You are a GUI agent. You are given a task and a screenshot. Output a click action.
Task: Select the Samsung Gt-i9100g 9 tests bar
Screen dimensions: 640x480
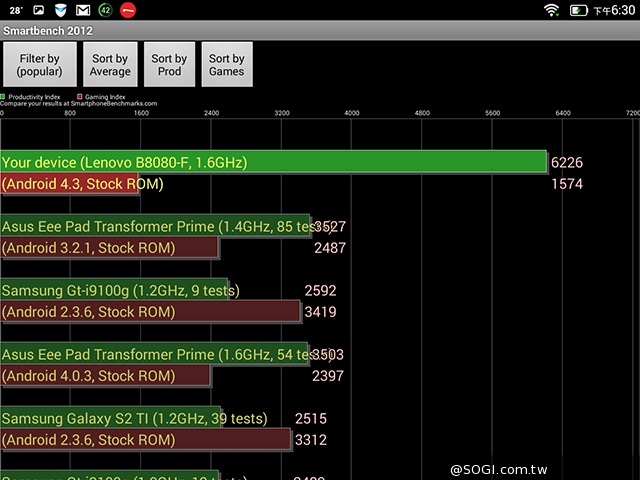[x=114, y=291]
